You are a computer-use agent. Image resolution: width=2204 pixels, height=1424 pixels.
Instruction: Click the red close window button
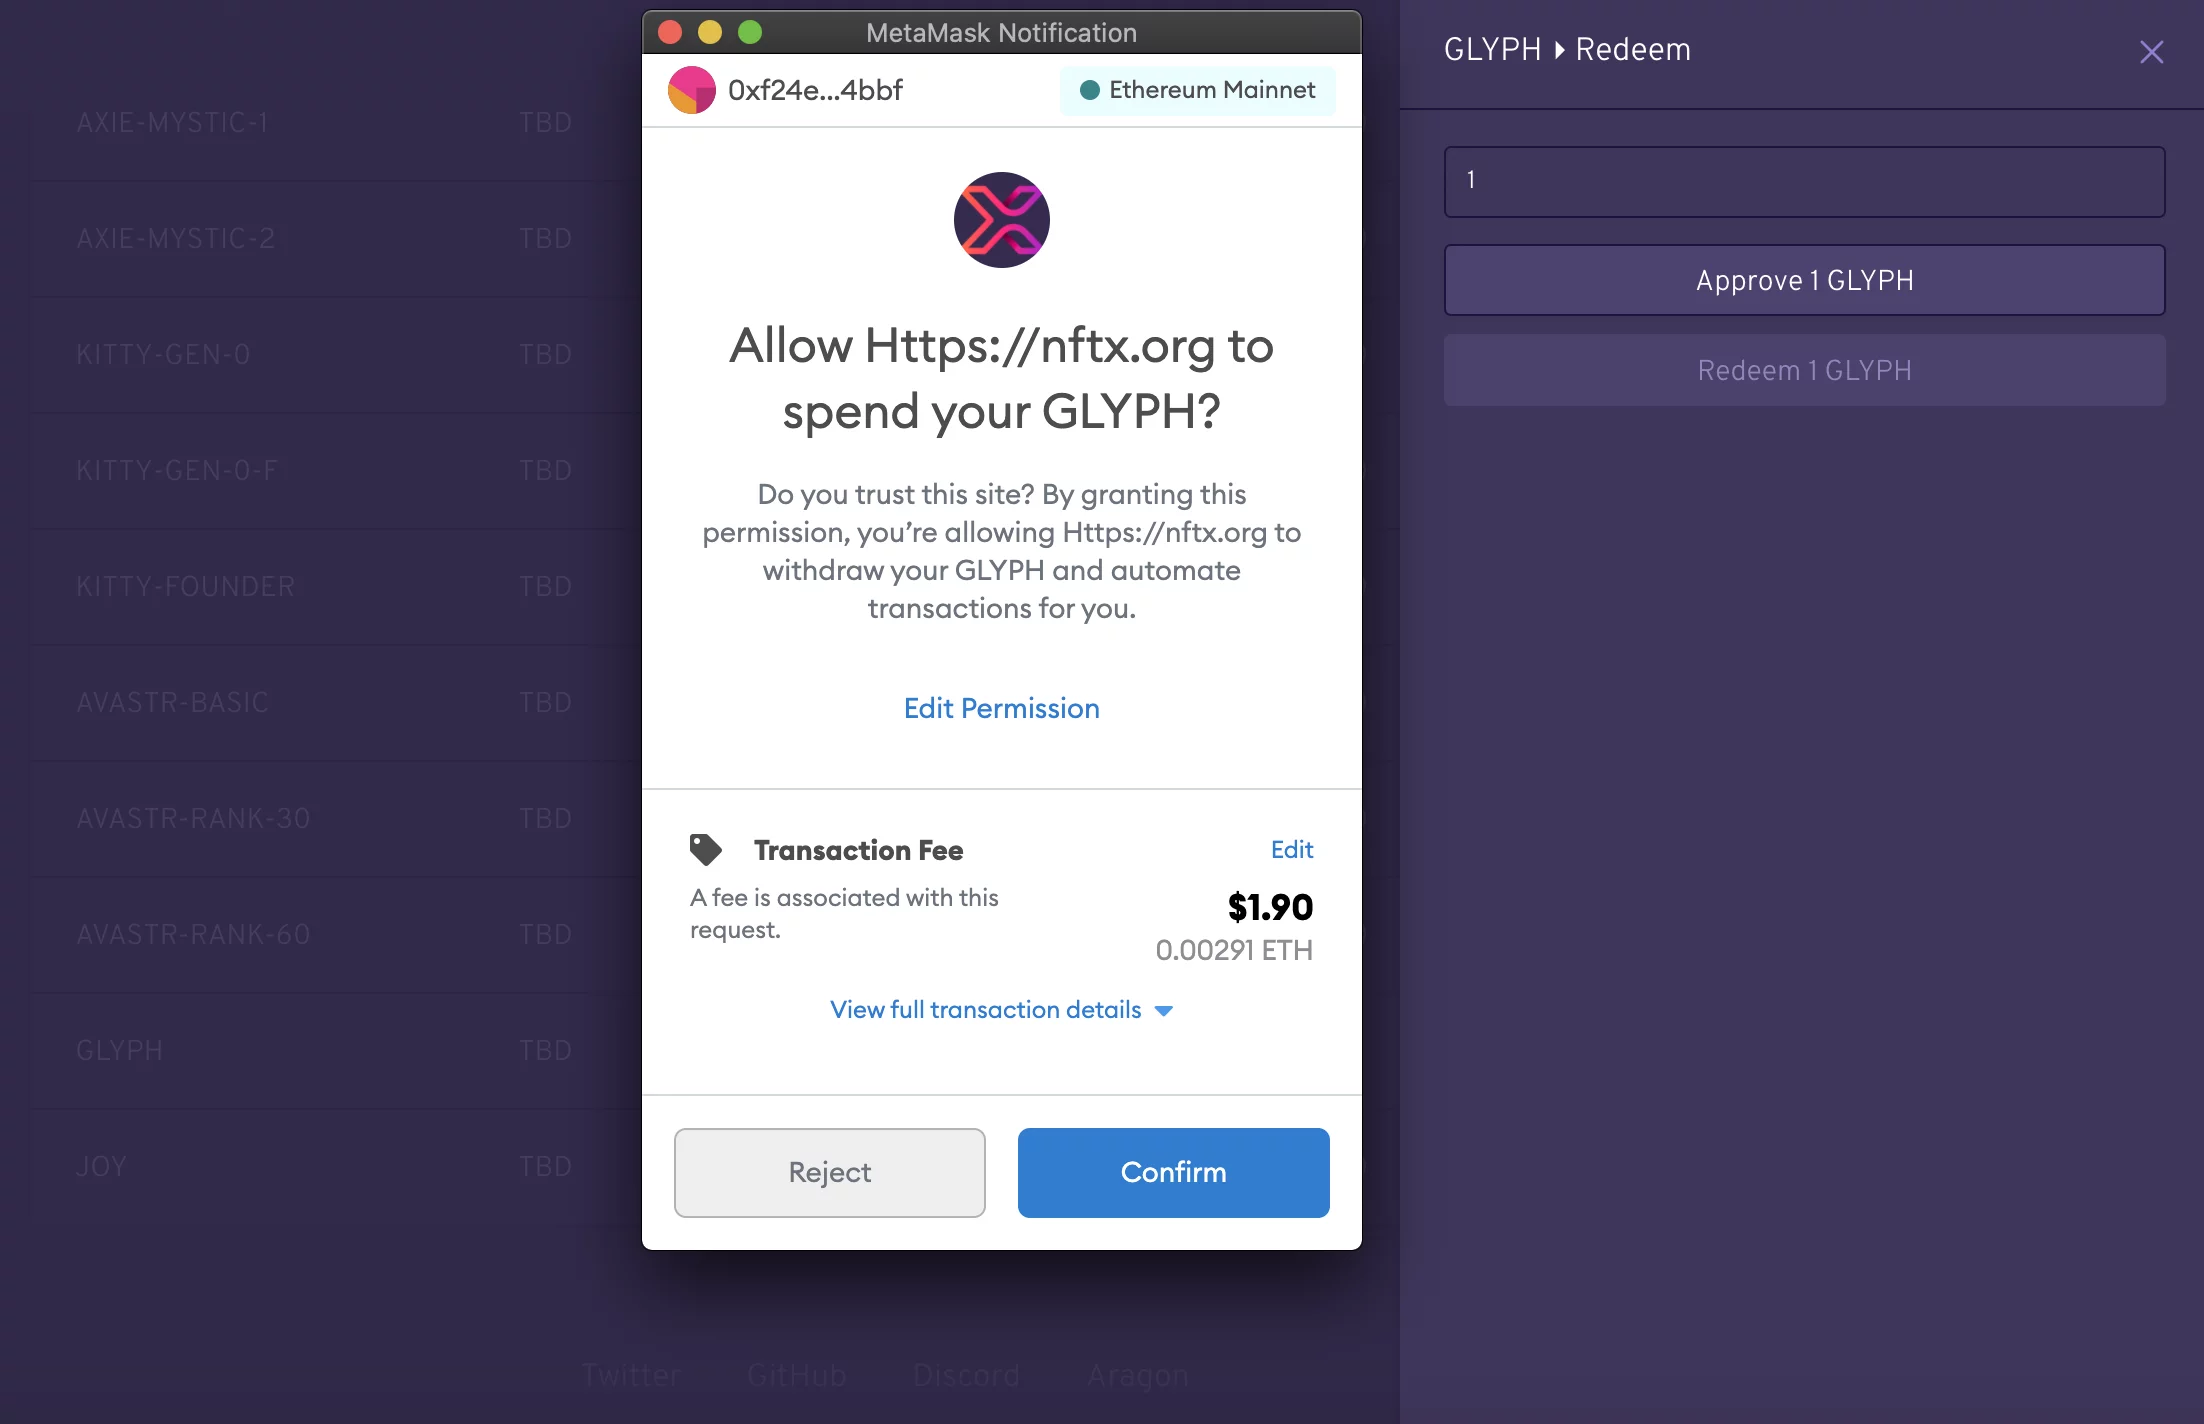click(x=670, y=32)
